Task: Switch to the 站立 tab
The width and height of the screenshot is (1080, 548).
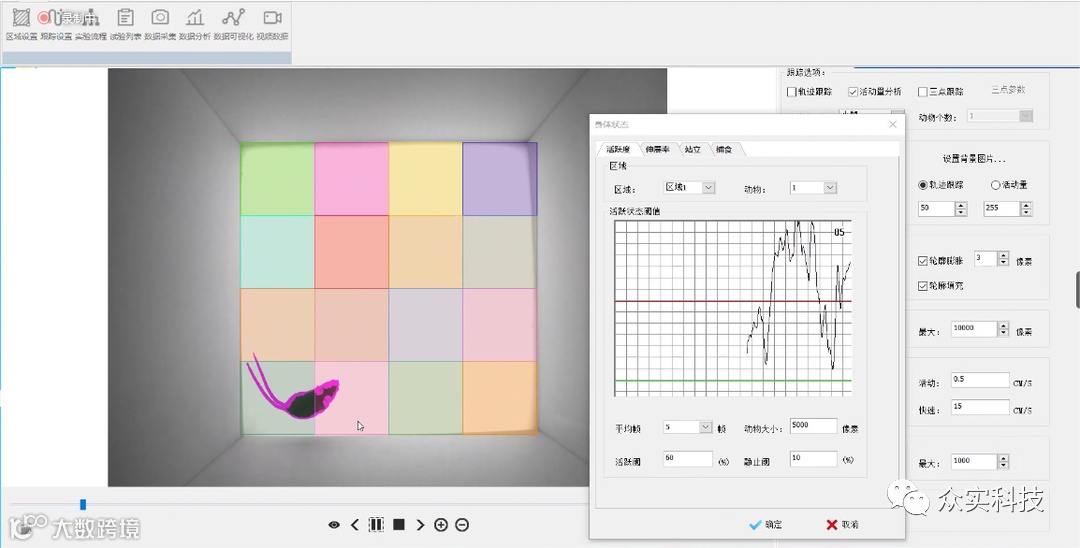Action: tap(693, 149)
